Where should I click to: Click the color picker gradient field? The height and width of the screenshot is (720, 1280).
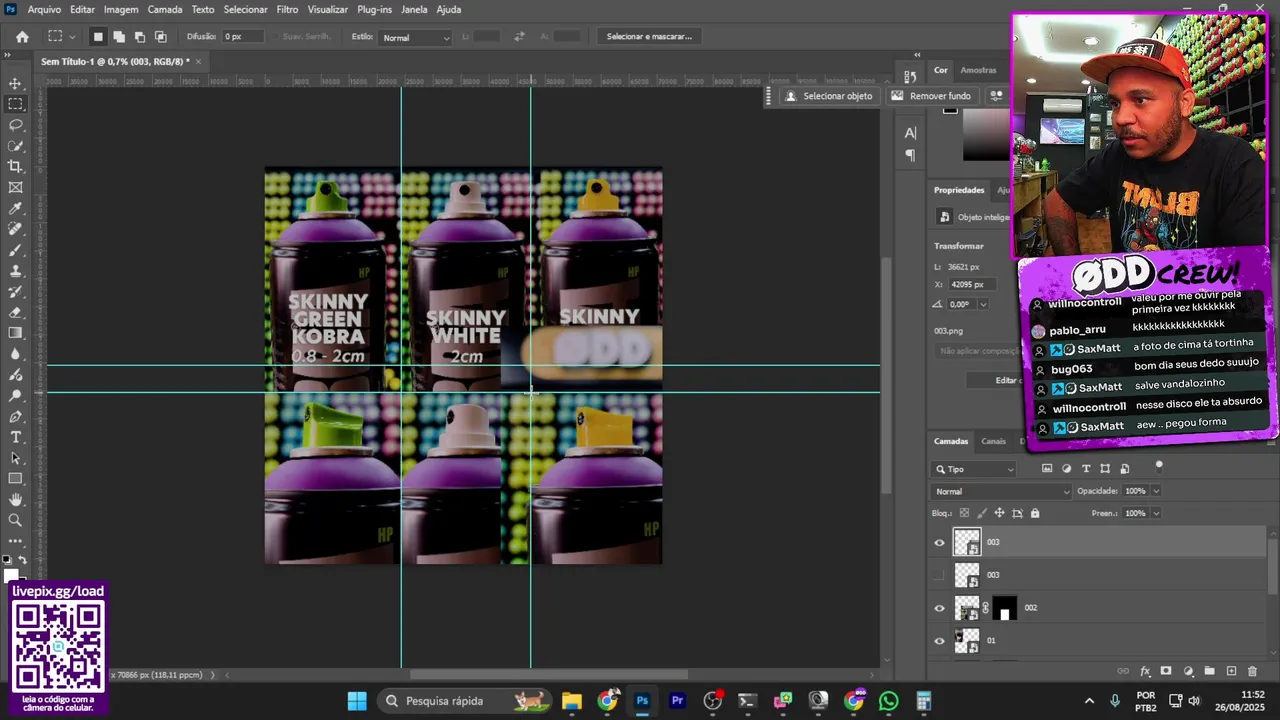click(988, 135)
